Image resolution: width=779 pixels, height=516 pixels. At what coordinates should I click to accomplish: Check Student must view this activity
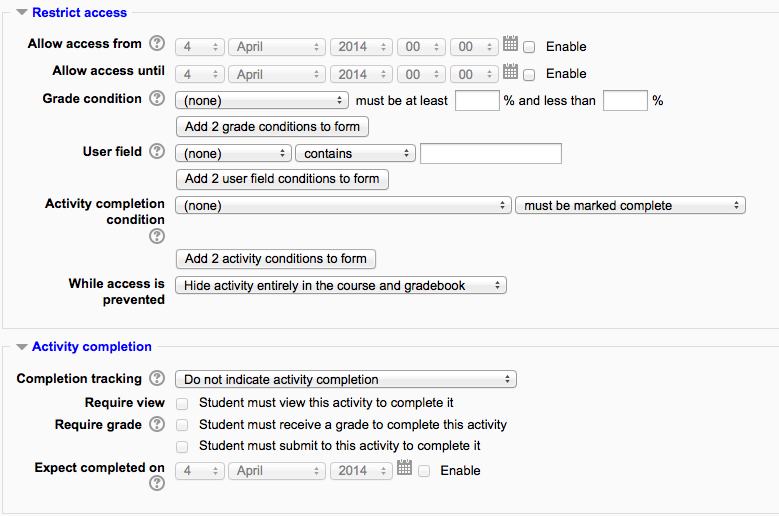click(x=182, y=404)
